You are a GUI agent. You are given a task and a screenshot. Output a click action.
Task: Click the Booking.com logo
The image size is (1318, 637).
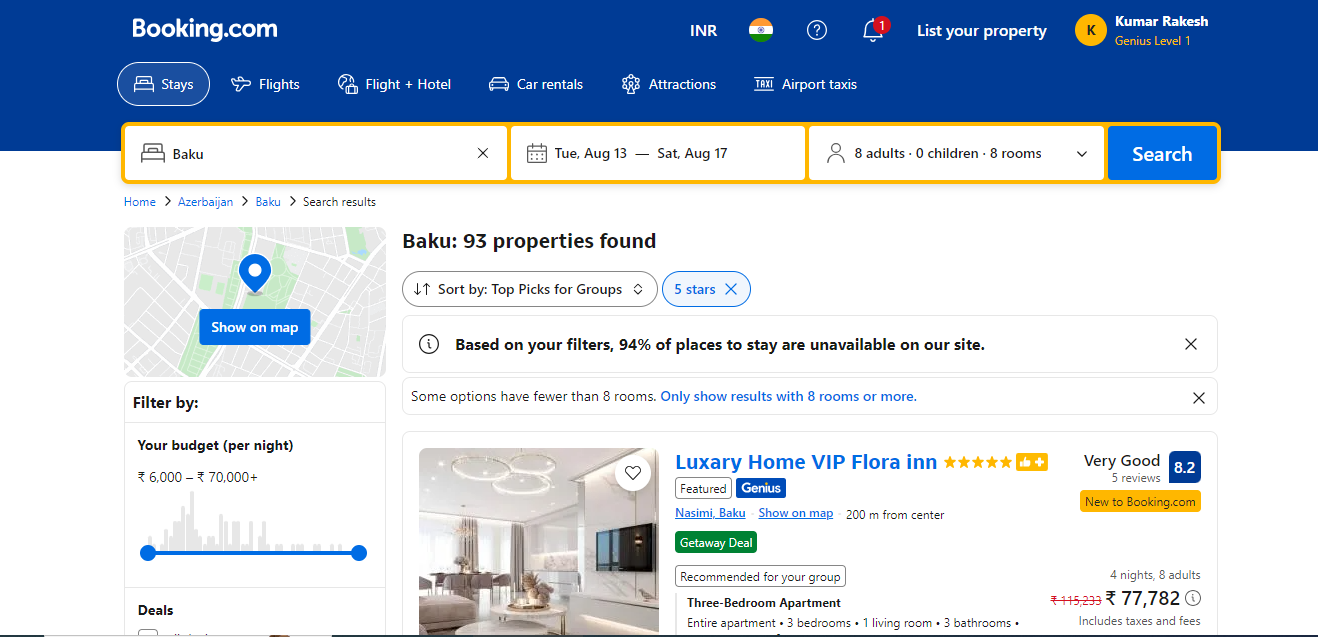pyautogui.click(x=205, y=29)
